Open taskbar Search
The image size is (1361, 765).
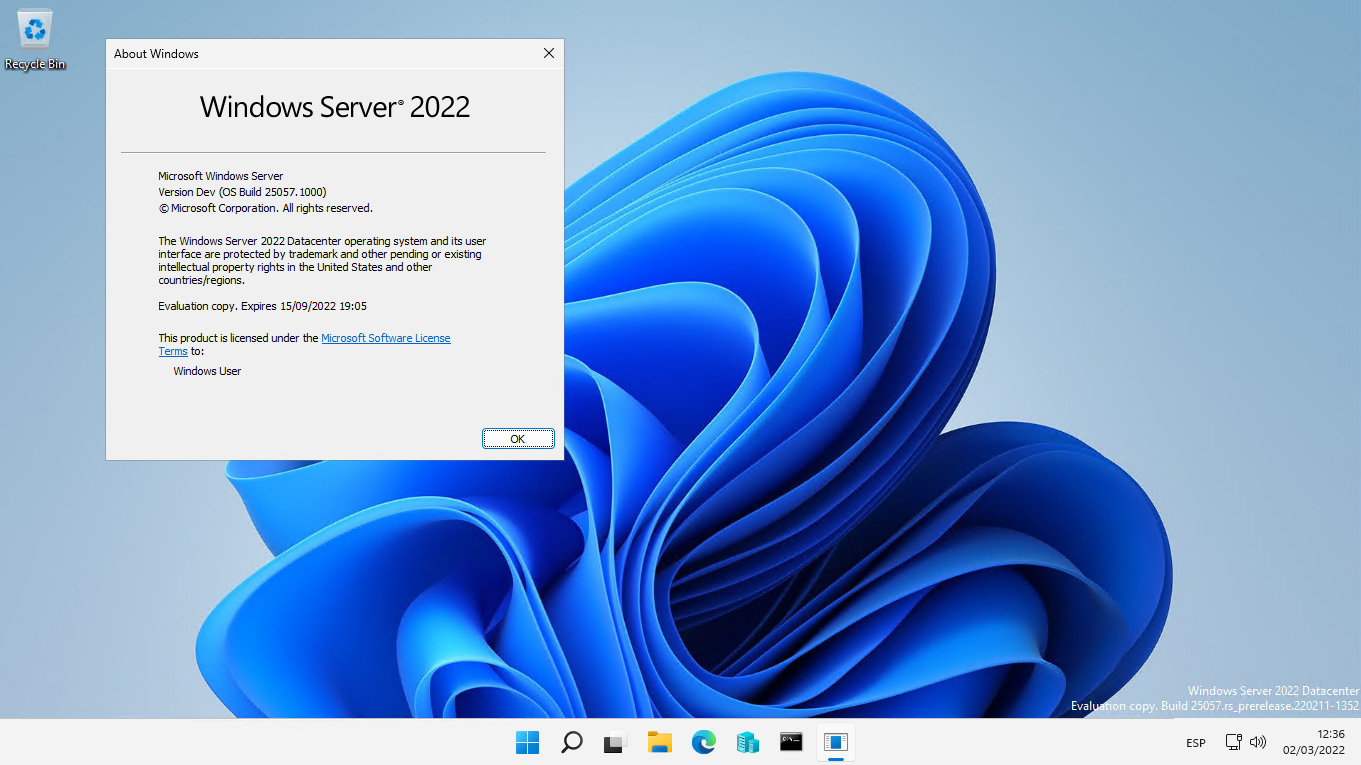click(x=571, y=742)
